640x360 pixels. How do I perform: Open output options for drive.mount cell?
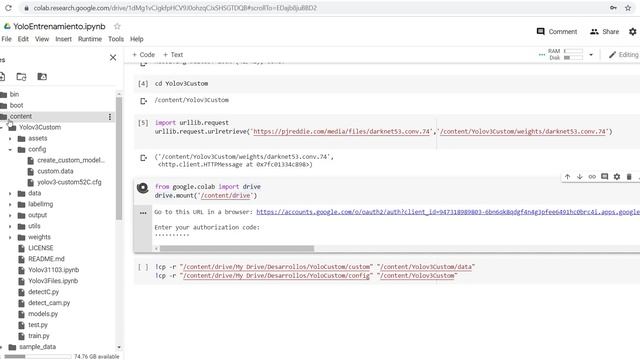[143, 213]
